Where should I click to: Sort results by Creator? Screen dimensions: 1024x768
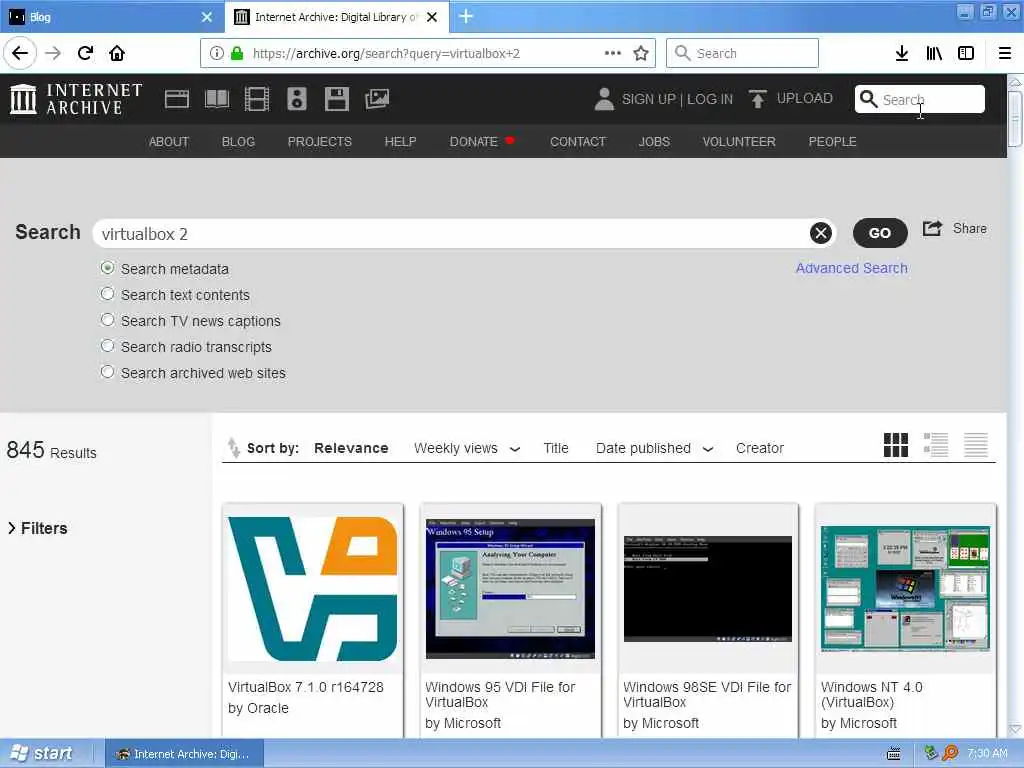(x=760, y=448)
